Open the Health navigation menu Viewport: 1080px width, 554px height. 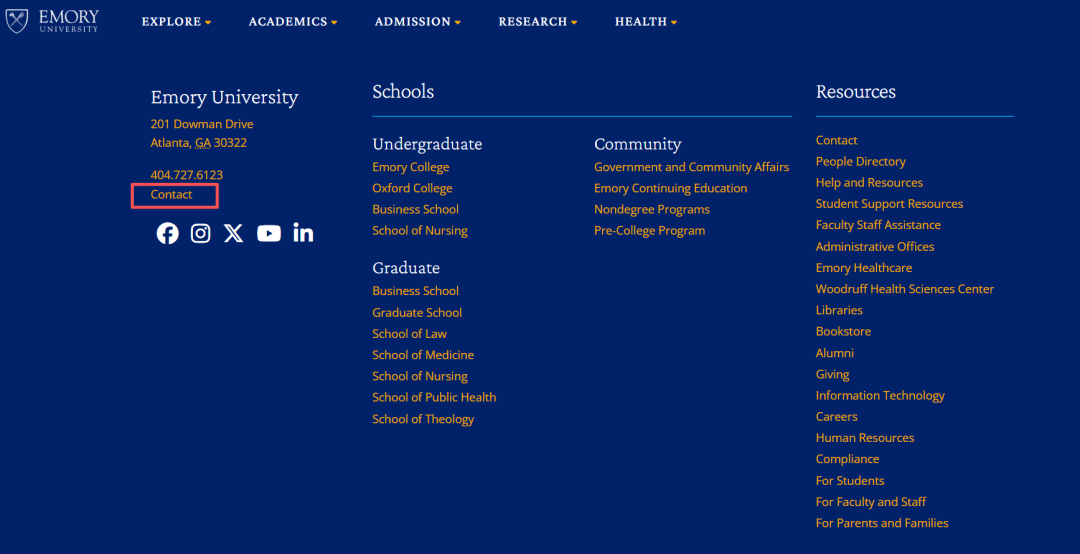(x=645, y=22)
